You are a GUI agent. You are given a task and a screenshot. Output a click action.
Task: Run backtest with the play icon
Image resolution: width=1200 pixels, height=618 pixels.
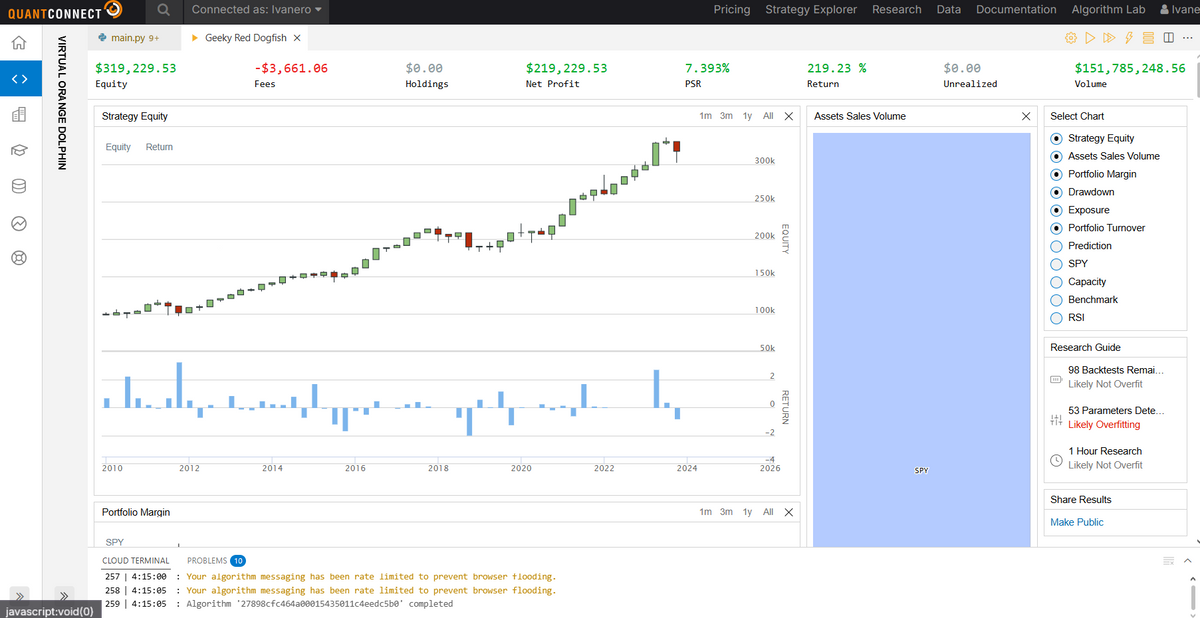coord(1090,38)
